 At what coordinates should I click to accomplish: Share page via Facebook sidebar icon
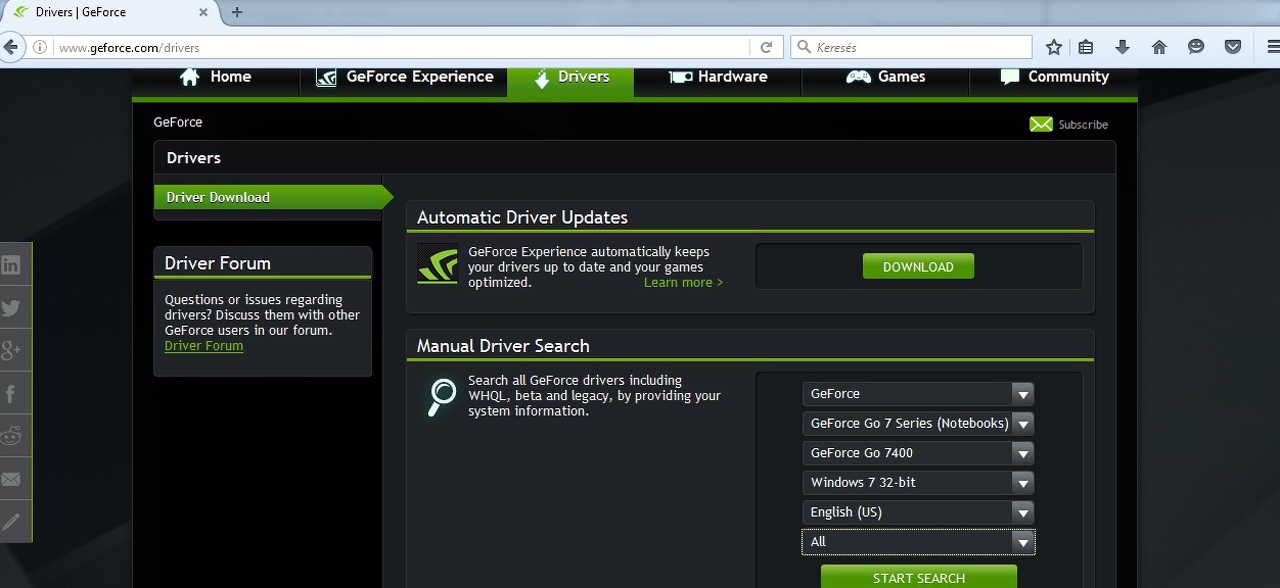click(x=12, y=394)
